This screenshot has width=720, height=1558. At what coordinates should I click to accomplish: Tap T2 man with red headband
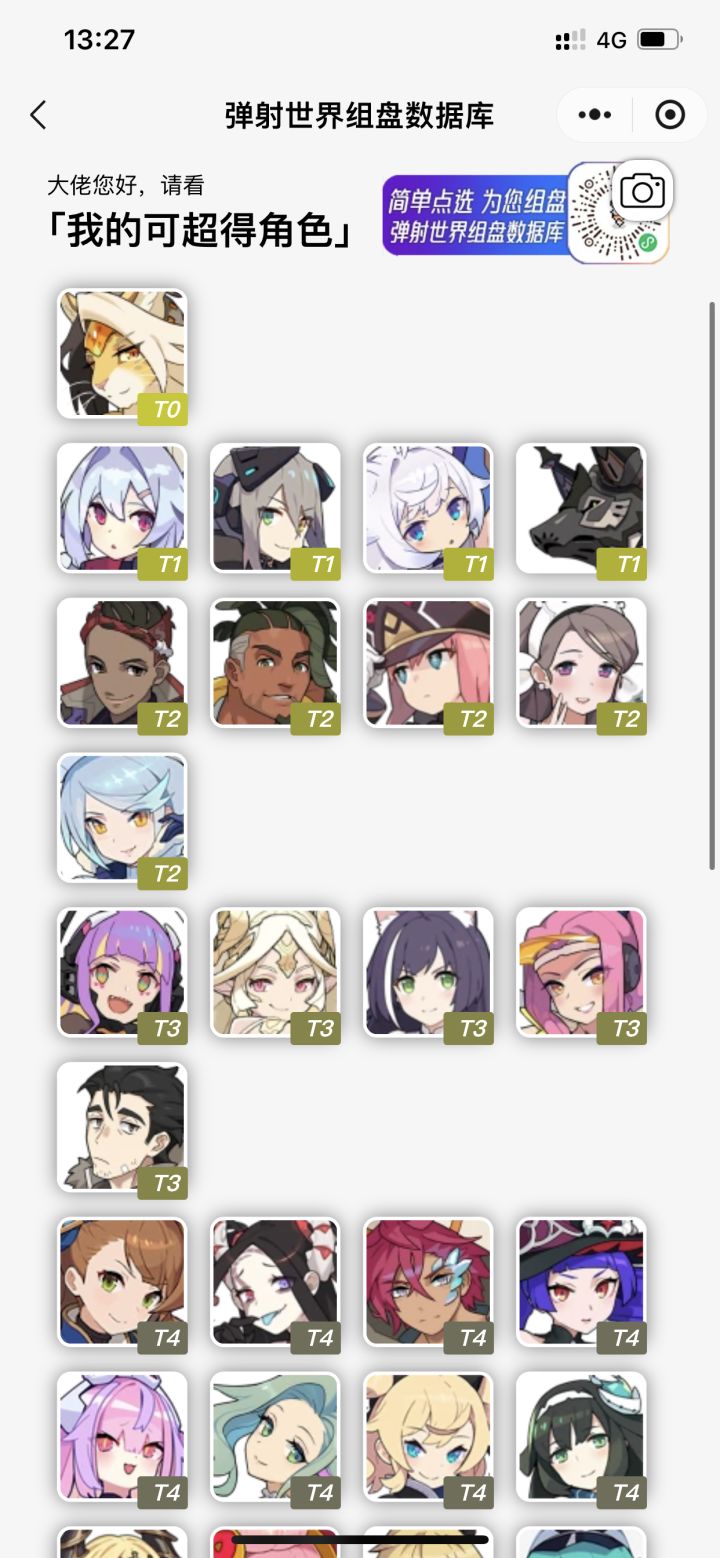pos(122,663)
